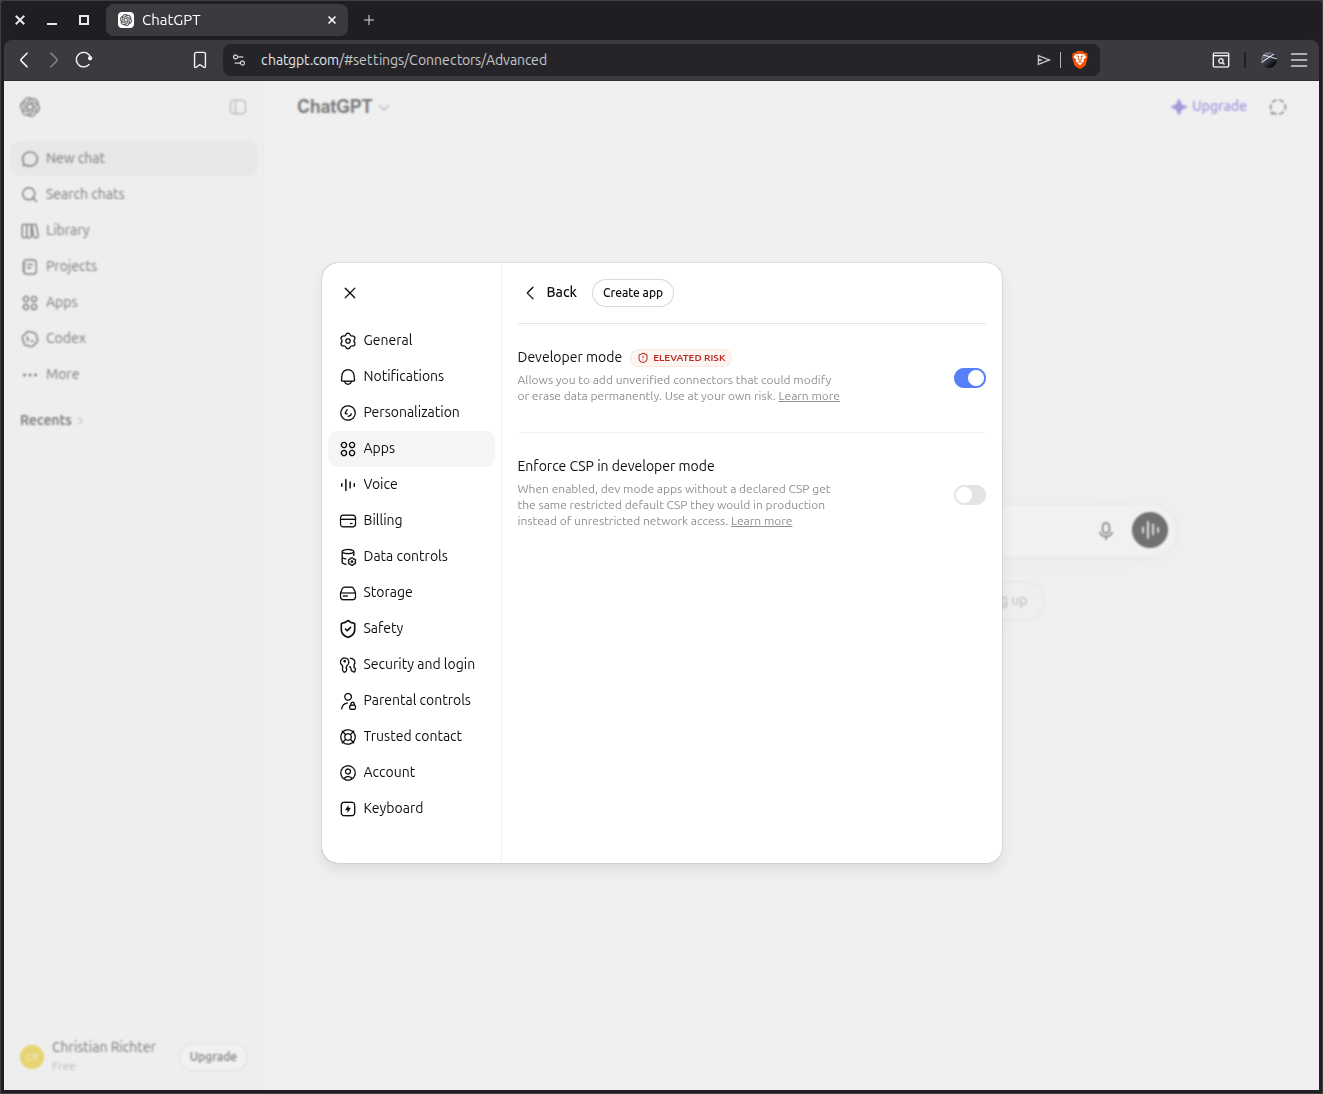Screen dimensions: 1323x1094
Task: Click Upgrade button next to user name
Action: (213, 1057)
